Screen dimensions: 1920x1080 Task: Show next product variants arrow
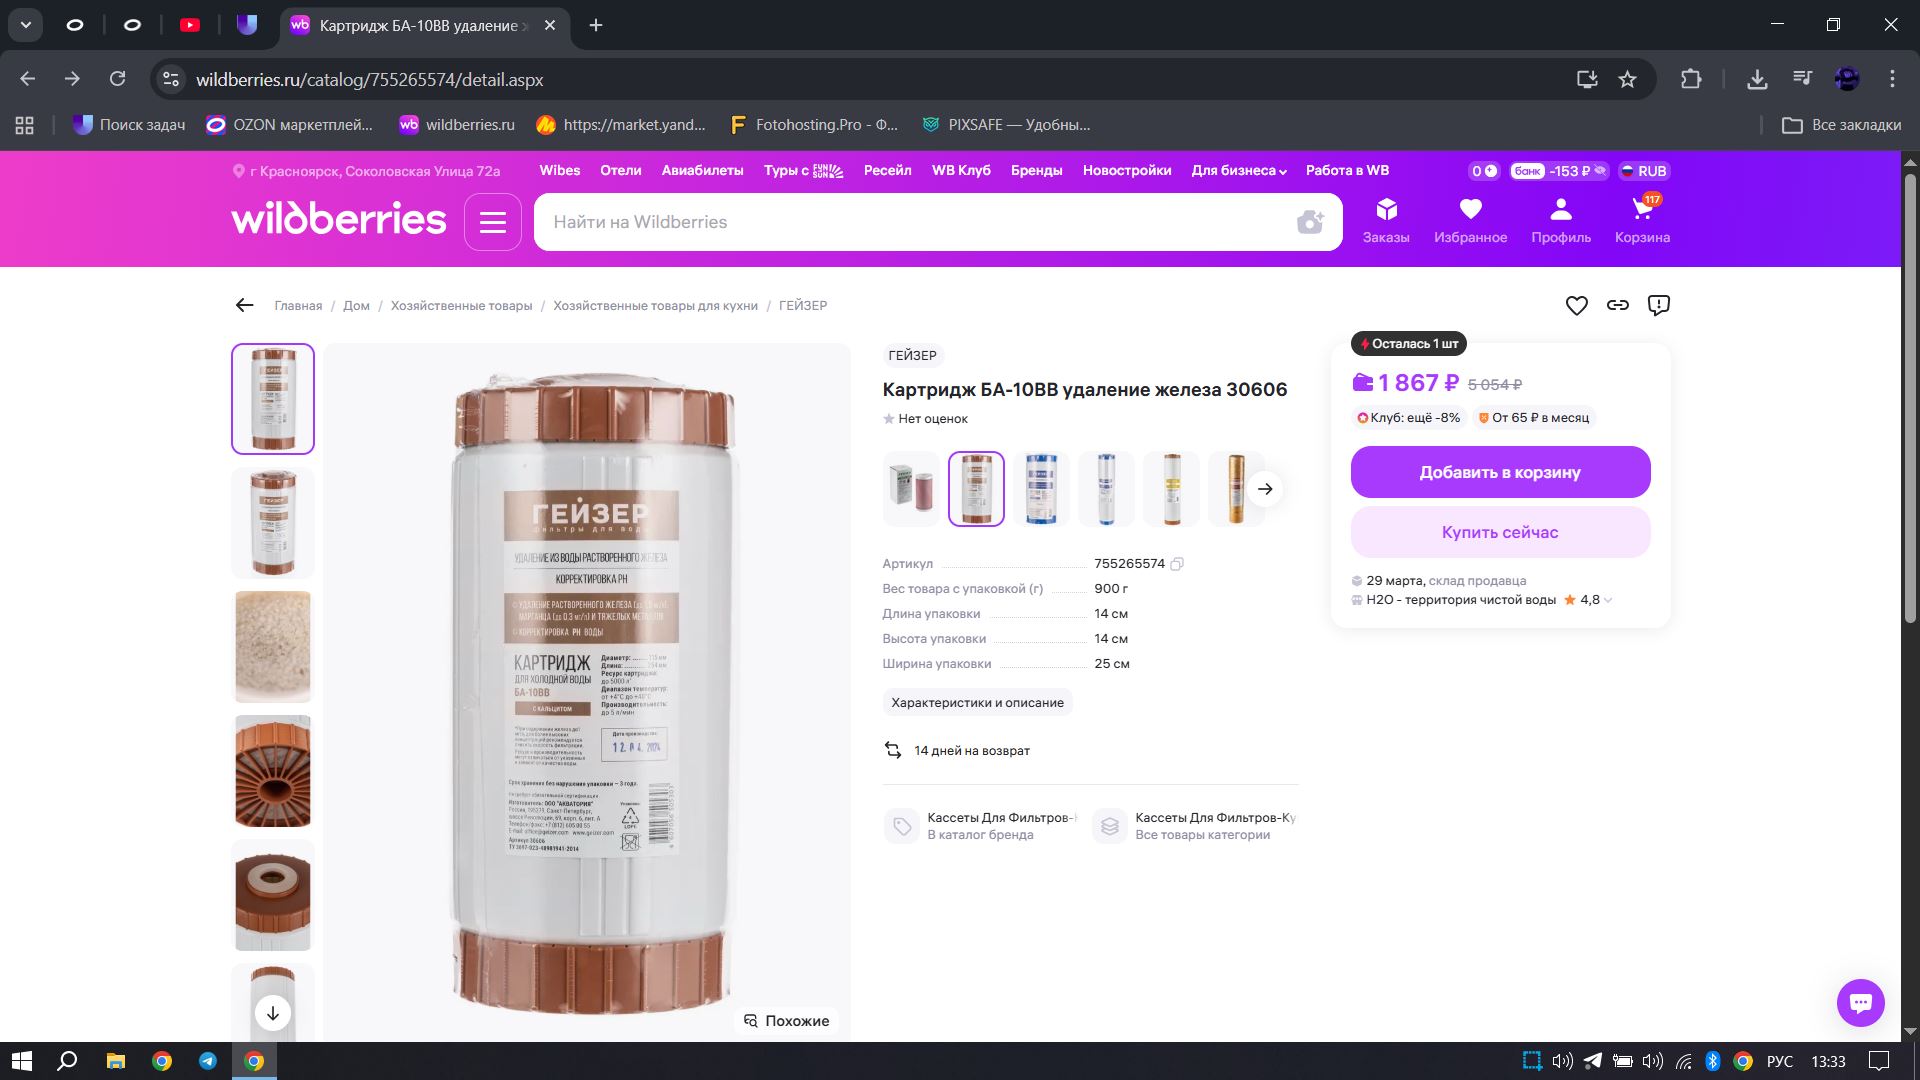(x=1265, y=489)
